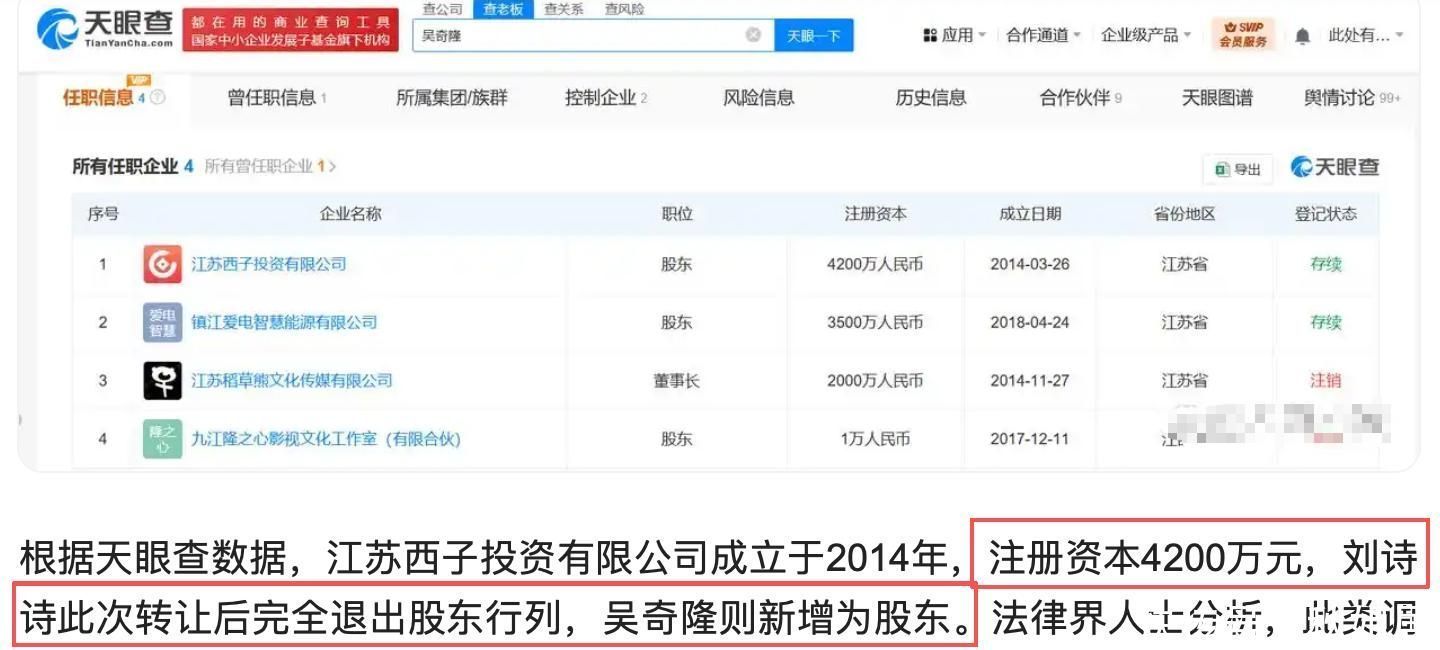The width and height of the screenshot is (1440, 650).
Task: Click 九江隆之心影视 company logo
Action: [162, 439]
